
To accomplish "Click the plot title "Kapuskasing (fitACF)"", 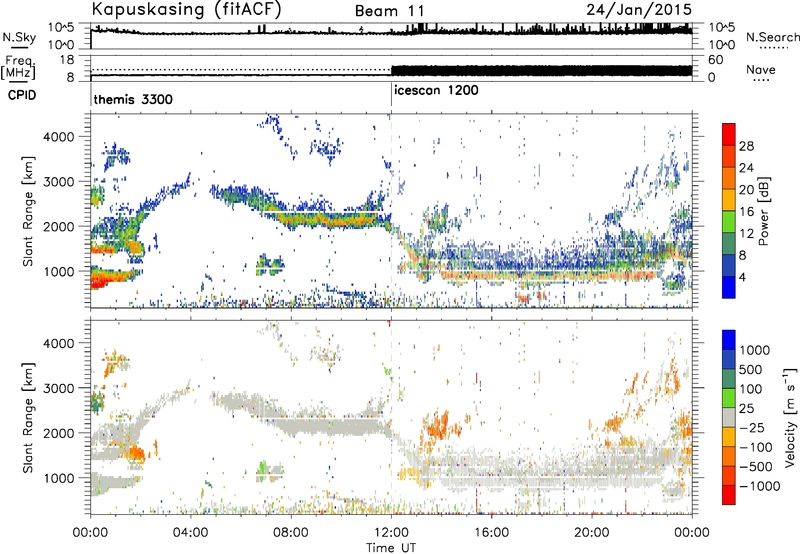I will pos(186,10).
